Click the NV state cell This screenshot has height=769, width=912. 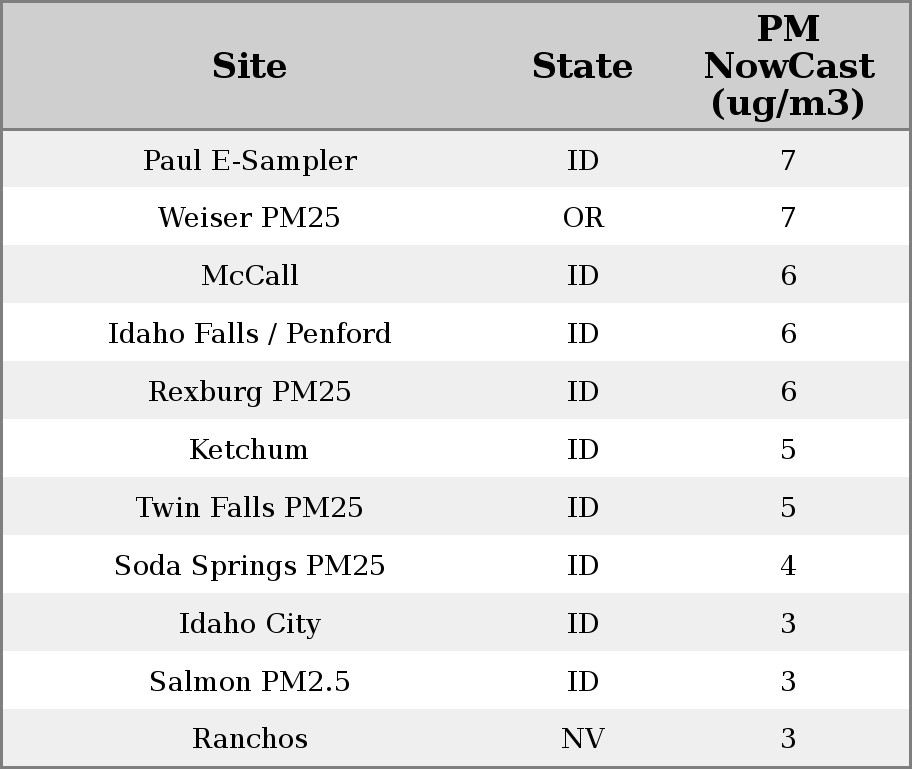(583, 739)
